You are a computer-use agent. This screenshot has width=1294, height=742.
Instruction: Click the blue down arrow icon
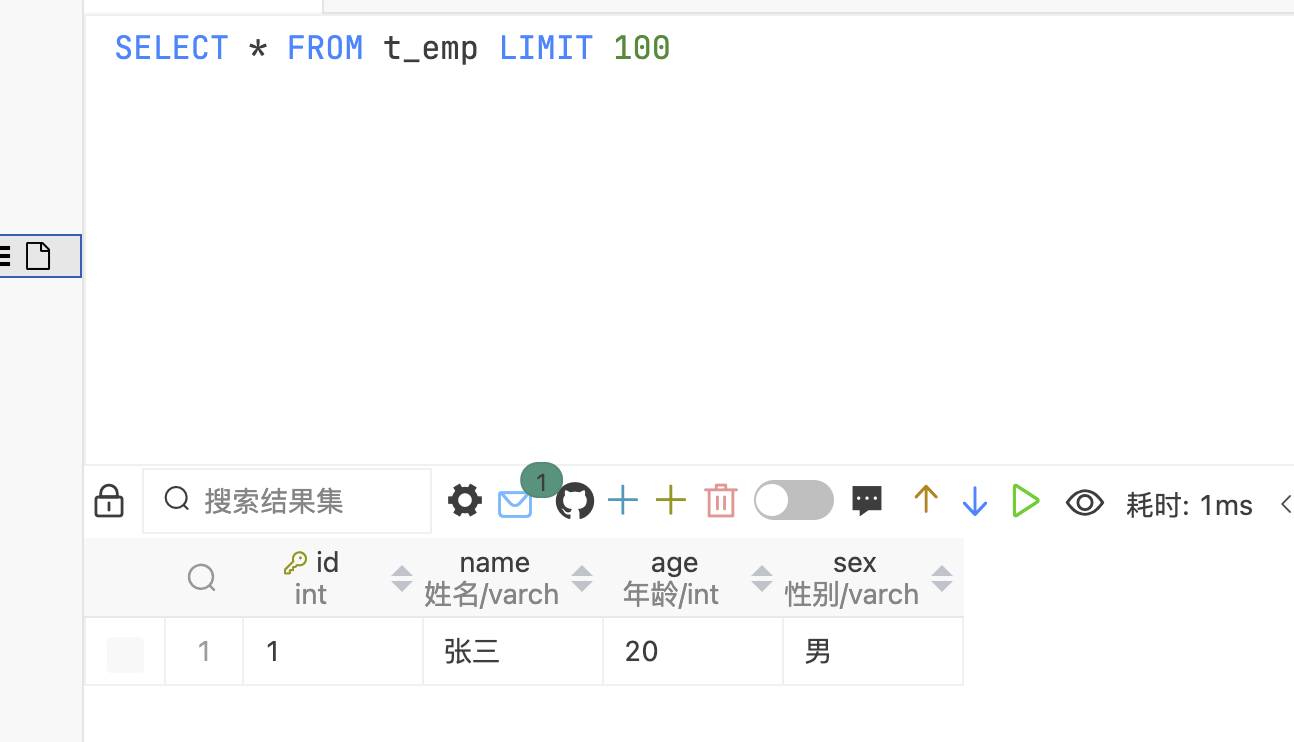pos(975,501)
